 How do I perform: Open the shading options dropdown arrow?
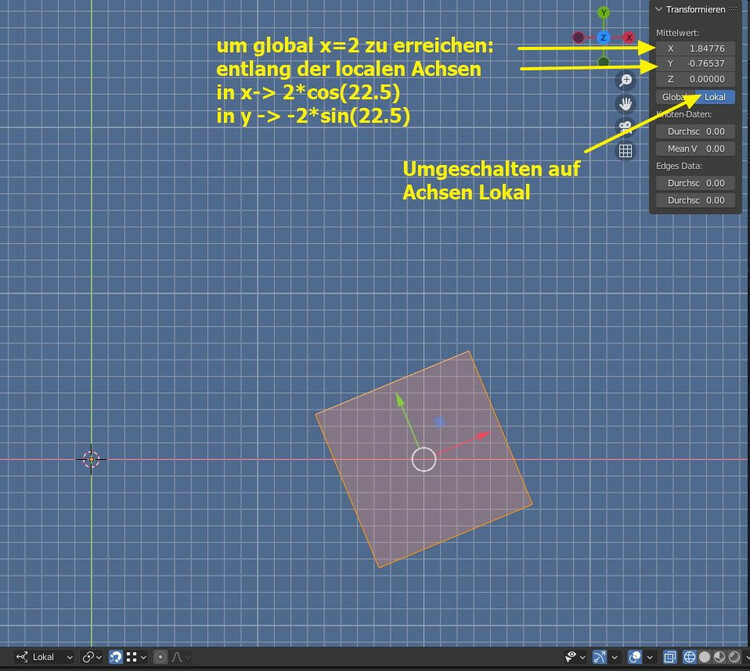(x=747, y=658)
